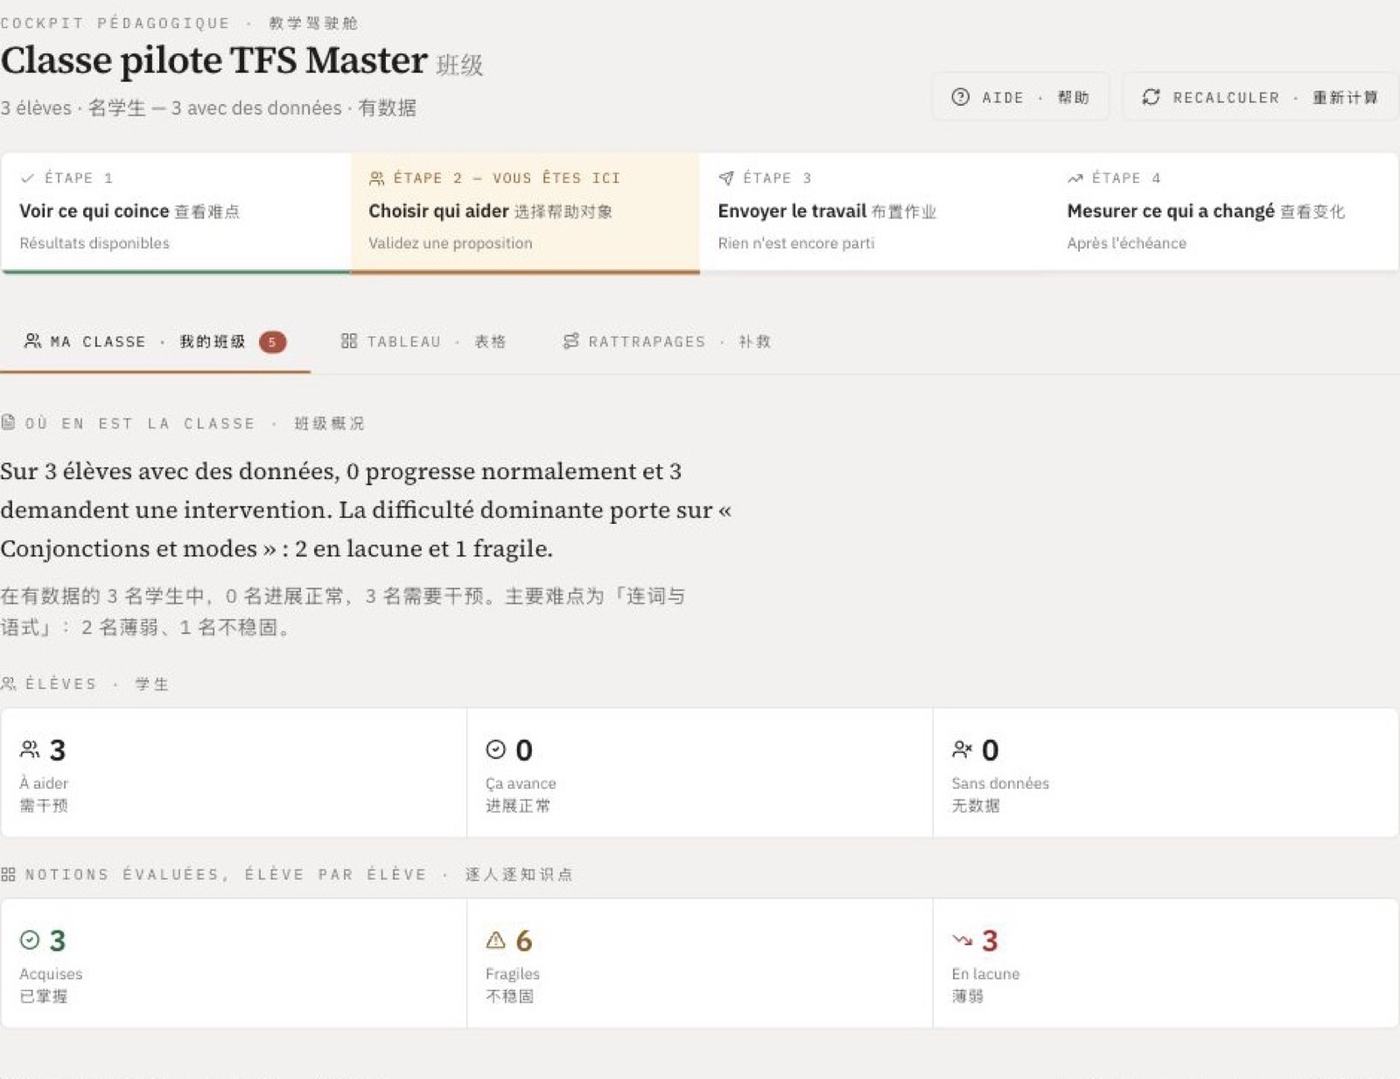Click the refresh arrows icon in RECALCULER
Viewport: 1400px width, 1079px height.
(1151, 97)
